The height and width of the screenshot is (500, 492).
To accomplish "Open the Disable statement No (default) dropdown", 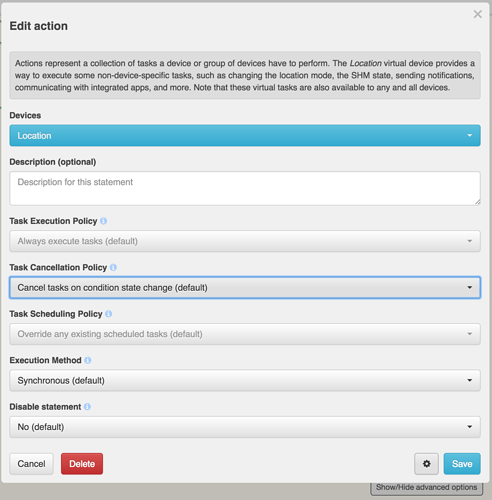I will (245, 427).
